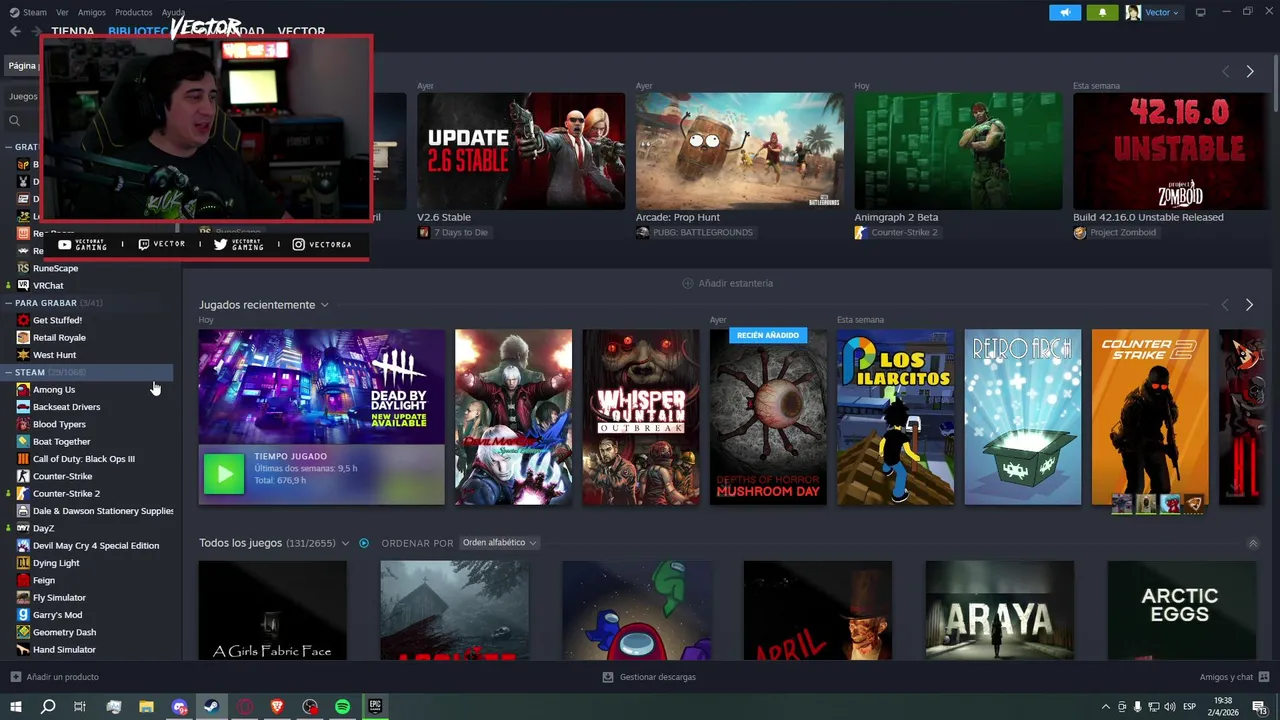Click the Garry's Mod sidebar icon
The width and height of the screenshot is (1280, 720).
pyautogui.click(x=23, y=615)
